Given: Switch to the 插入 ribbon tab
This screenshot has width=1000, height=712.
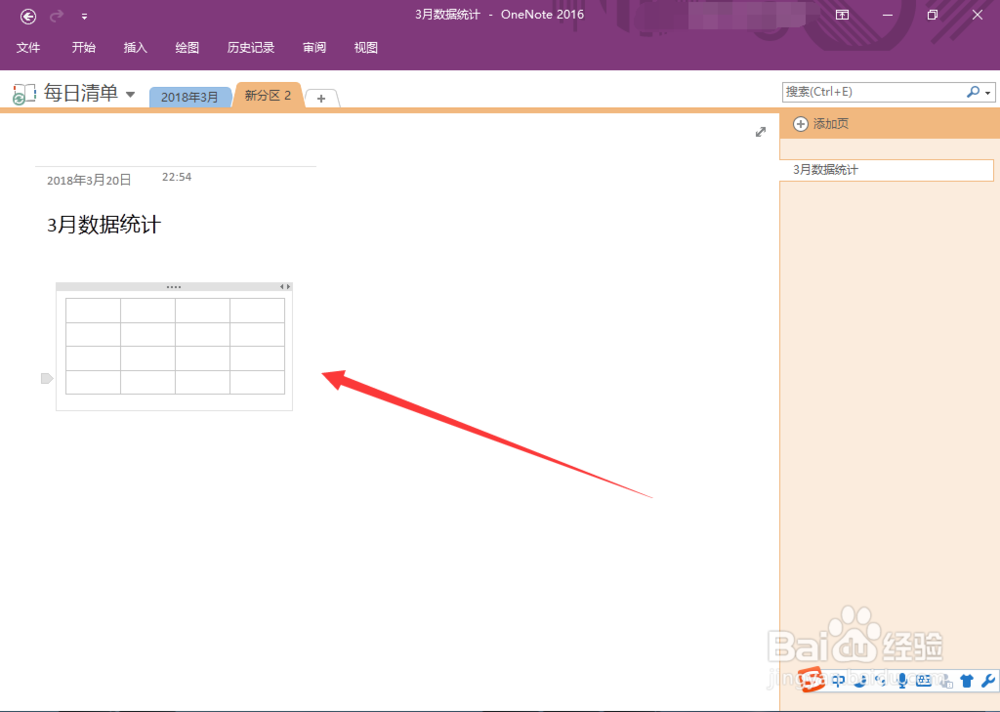Looking at the screenshot, I should [135, 47].
